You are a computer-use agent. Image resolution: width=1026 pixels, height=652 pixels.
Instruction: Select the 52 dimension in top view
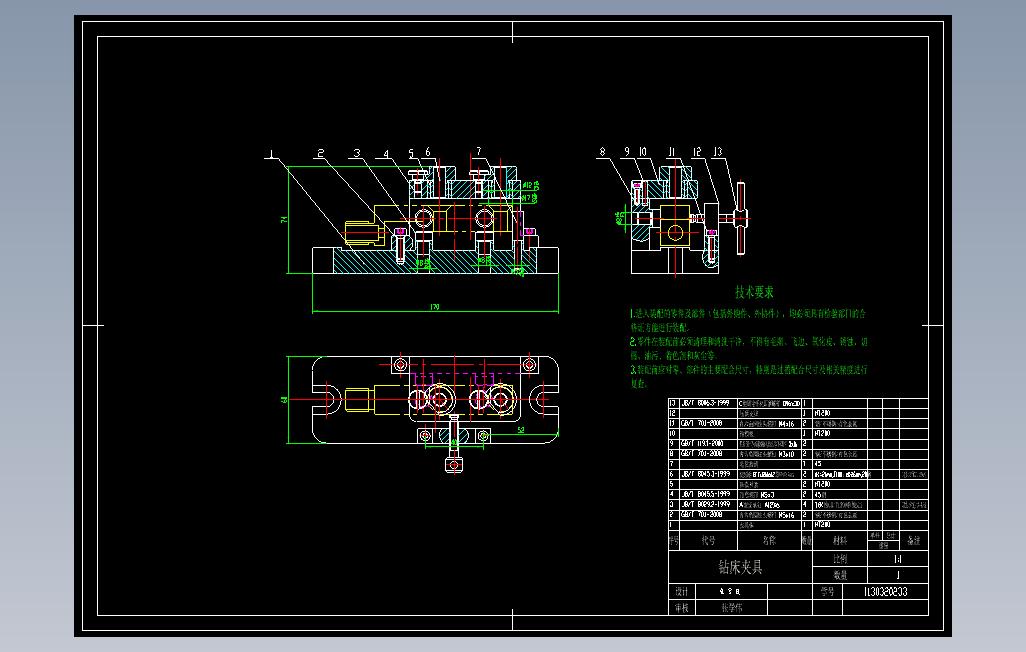[521, 430]
